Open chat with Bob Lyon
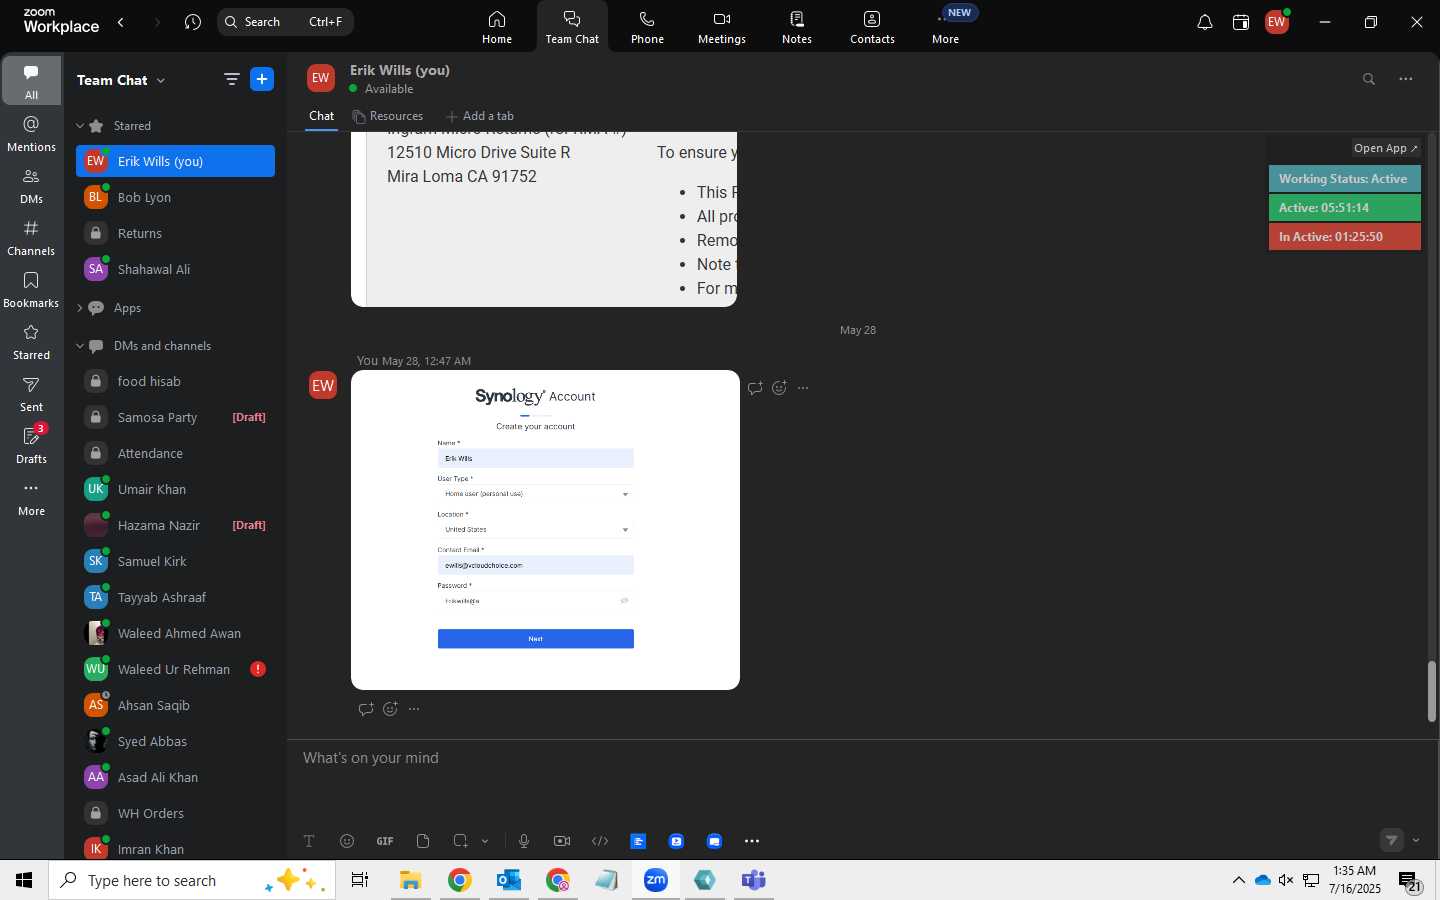 (175, 197)
